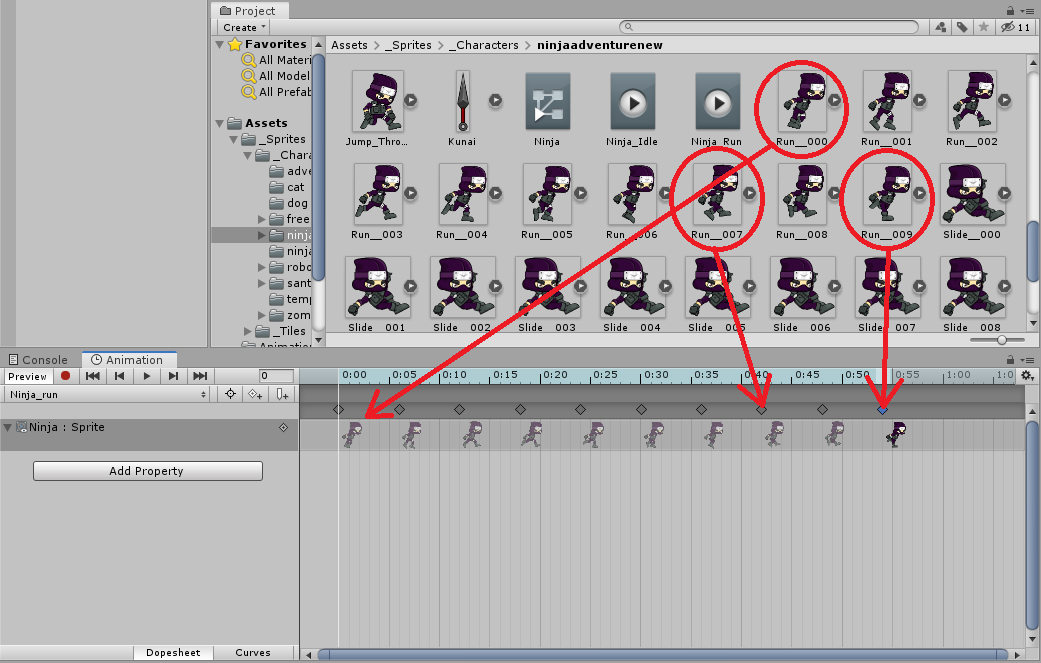The image size is (1041, 663).
Task: Toggle the Animation panel lock icon
Action: pyautogui.click(x=1010, y=359)
